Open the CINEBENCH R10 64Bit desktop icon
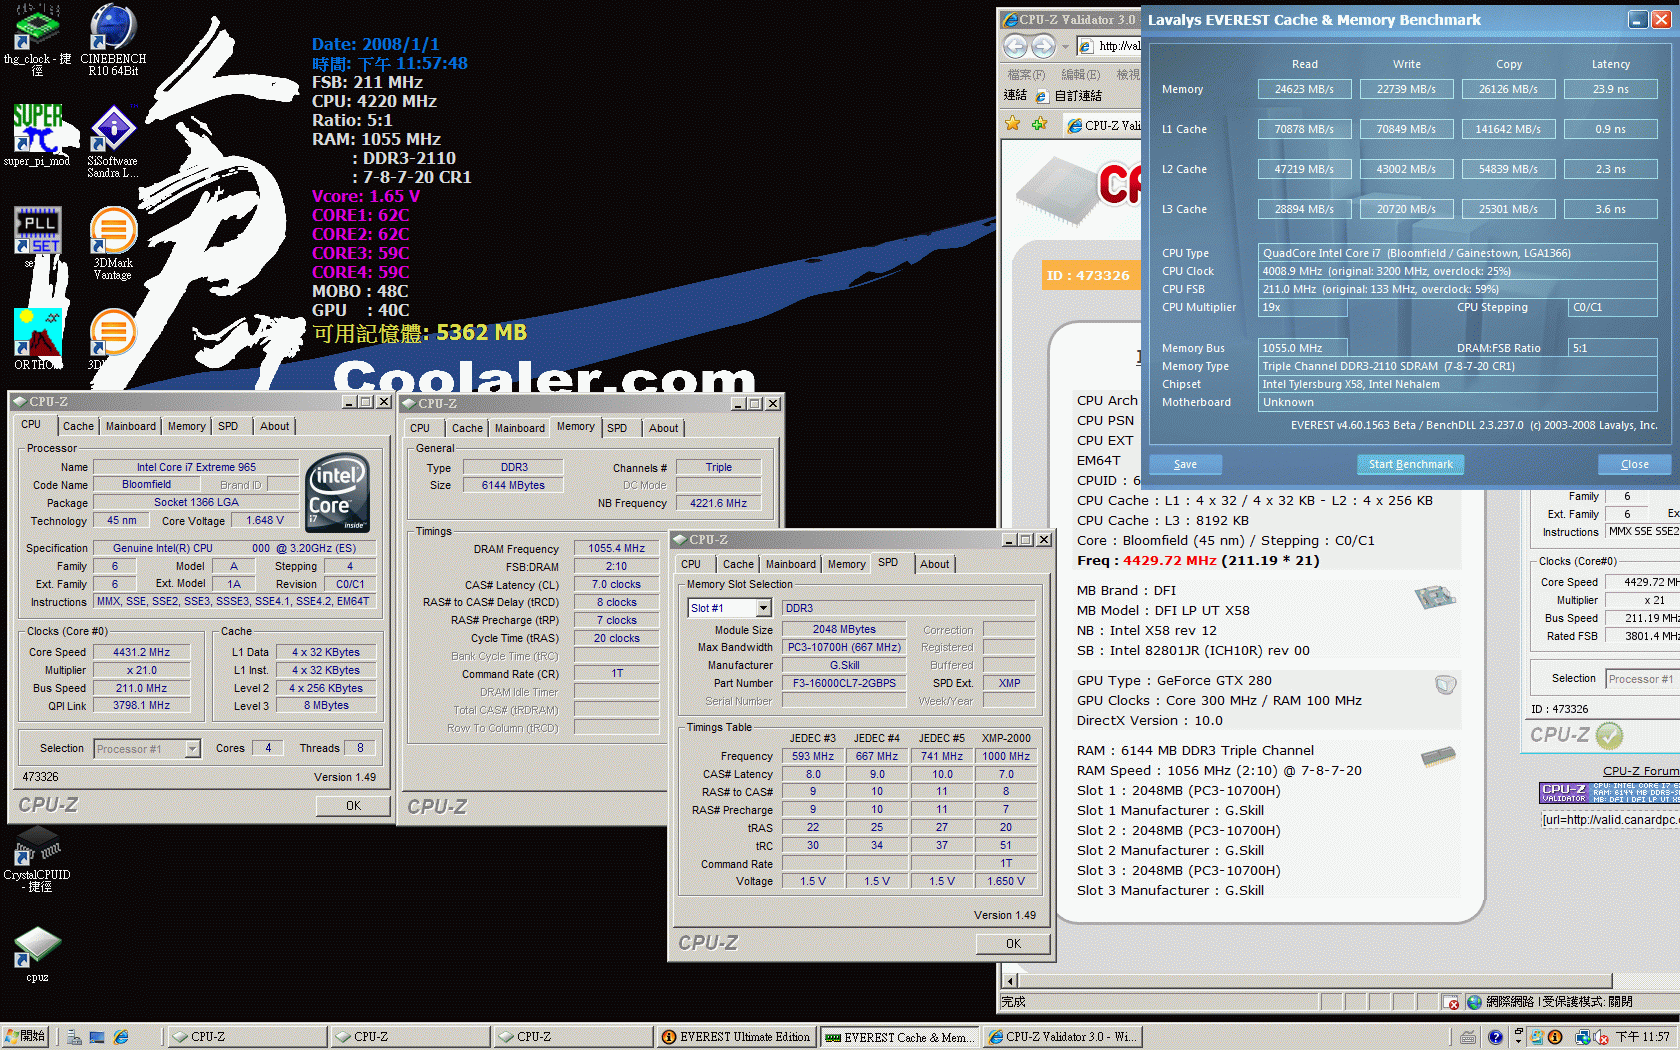The image size is (1680, 1050). (x=113, y=40)
